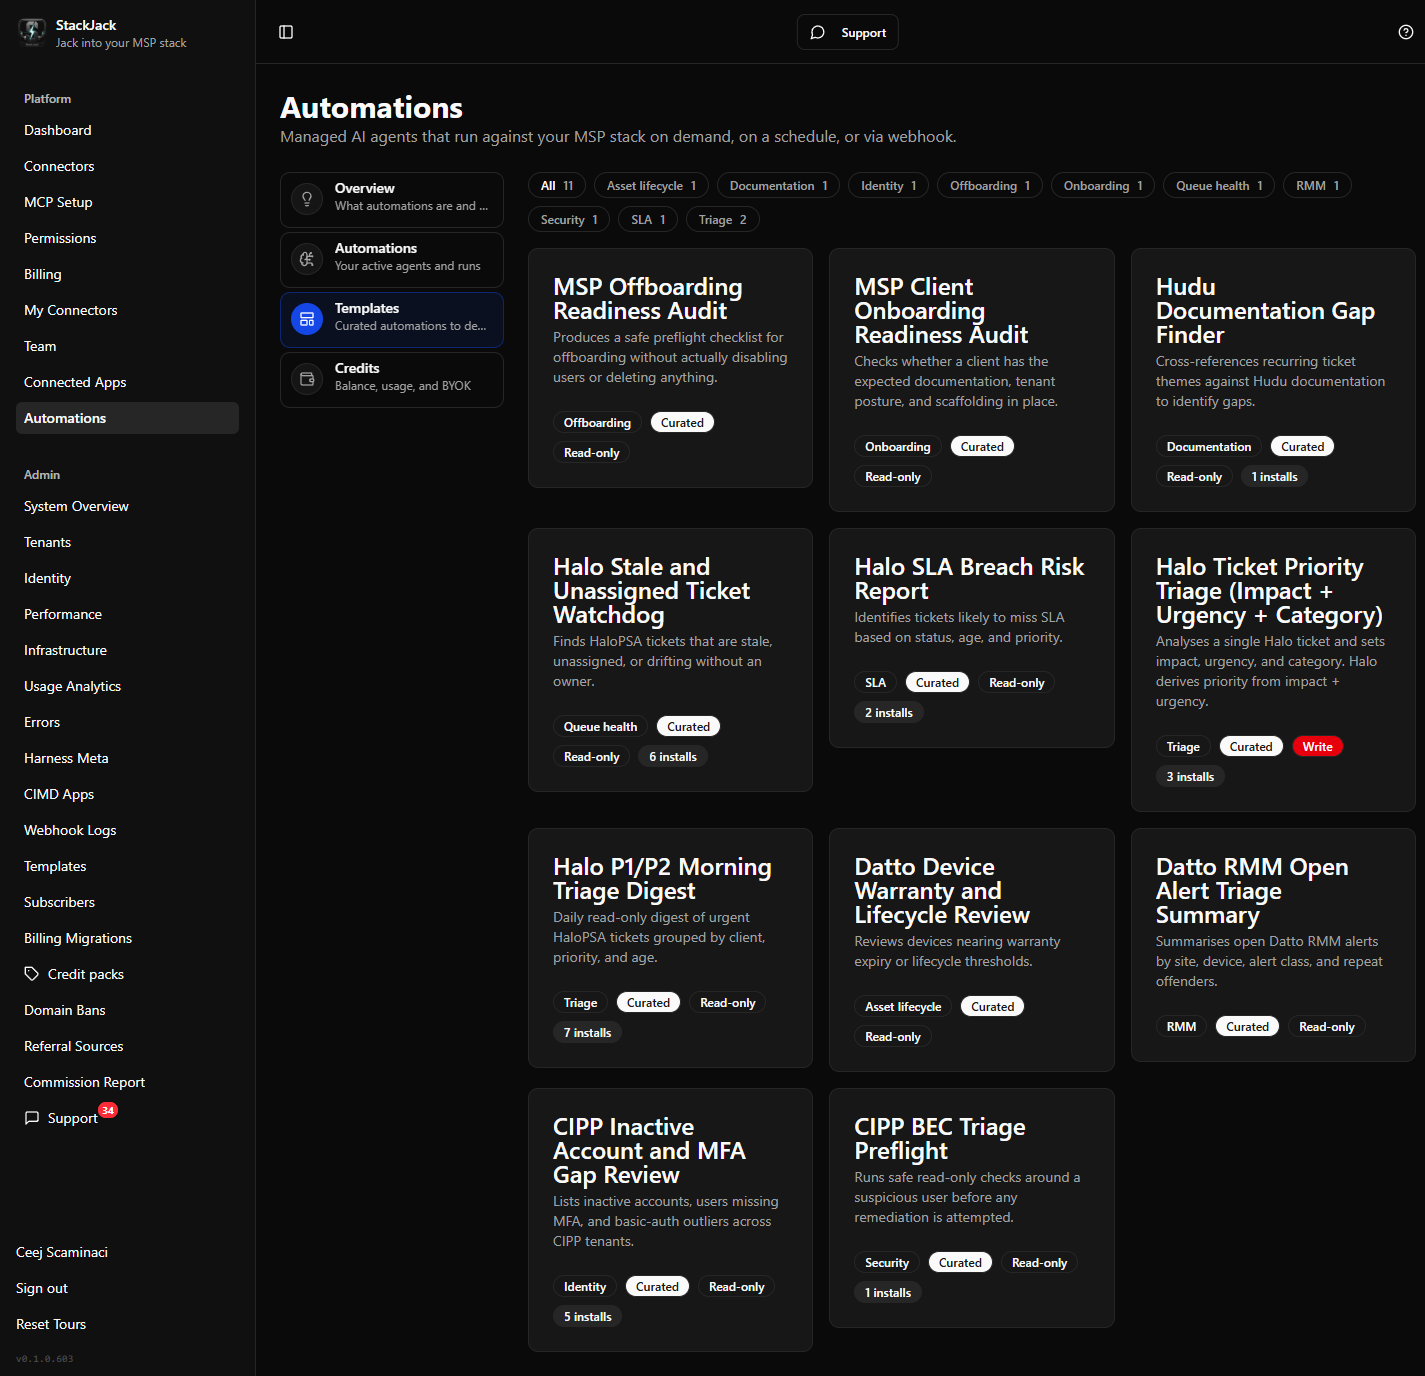Filter by Security category chip
The image size is (1425, 1376).
coord(569,219)
